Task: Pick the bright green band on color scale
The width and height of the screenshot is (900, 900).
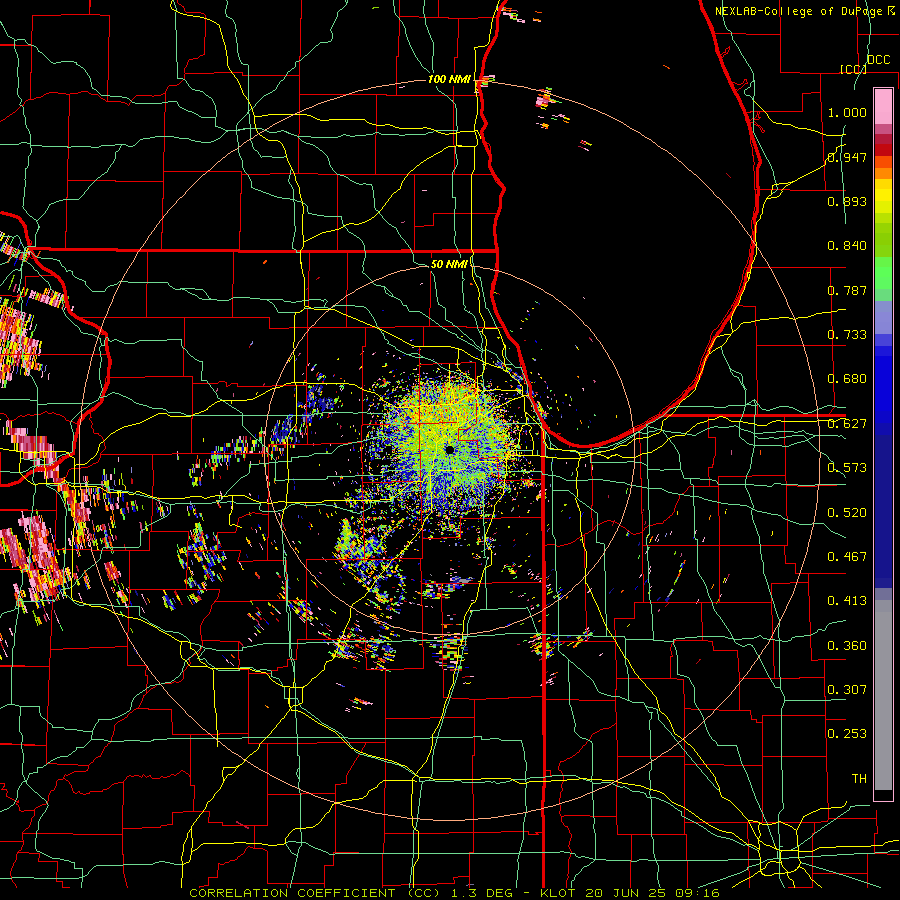Action: [883, 273]
